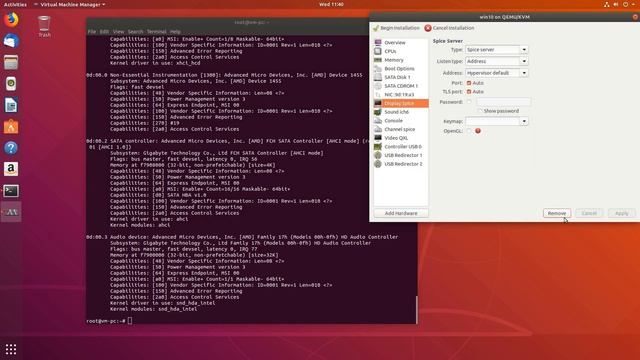Viewport: 640px width, 360px height.
Task: Select Boot Options in hardware list
Action: [x=401, y=69]
